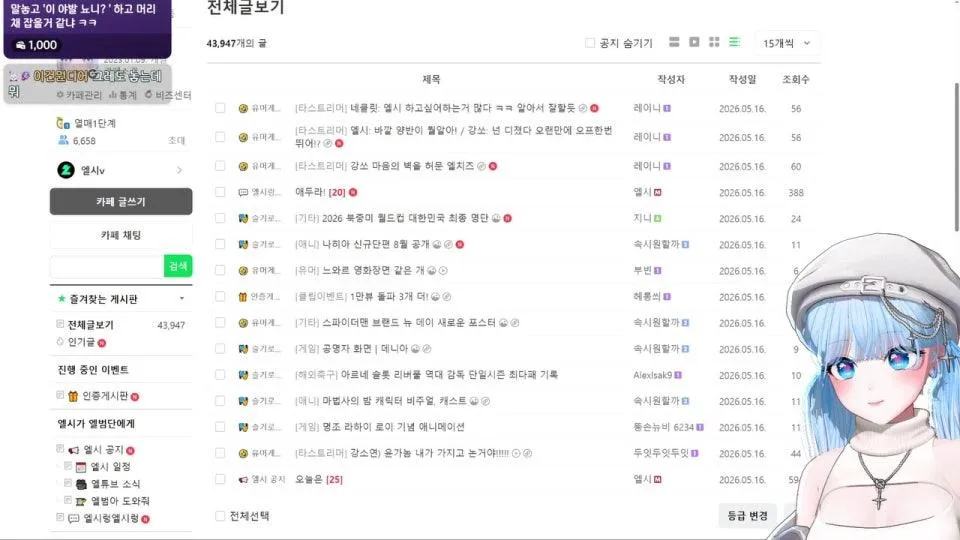Viewport: 960px width, 540px height.
Task: Check the box for 강쏘 마음의 벽을 허문 post
Action: pos(220,166)
